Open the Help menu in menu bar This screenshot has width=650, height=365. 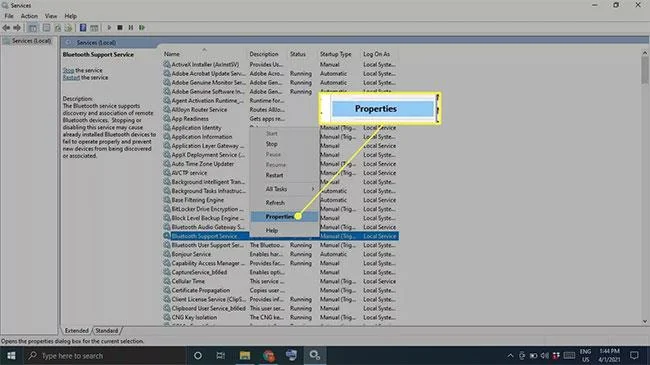70,16
